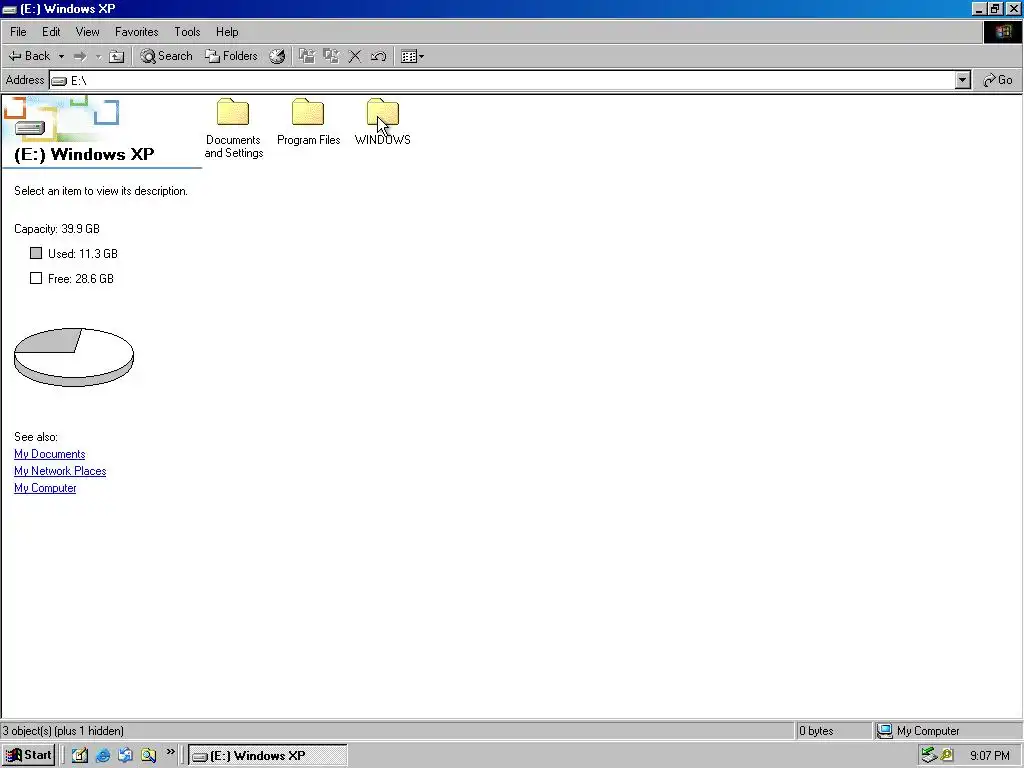Toggle the Folders tree pane
Viewport: 1024px width, 768px height.
coord(231,56)
